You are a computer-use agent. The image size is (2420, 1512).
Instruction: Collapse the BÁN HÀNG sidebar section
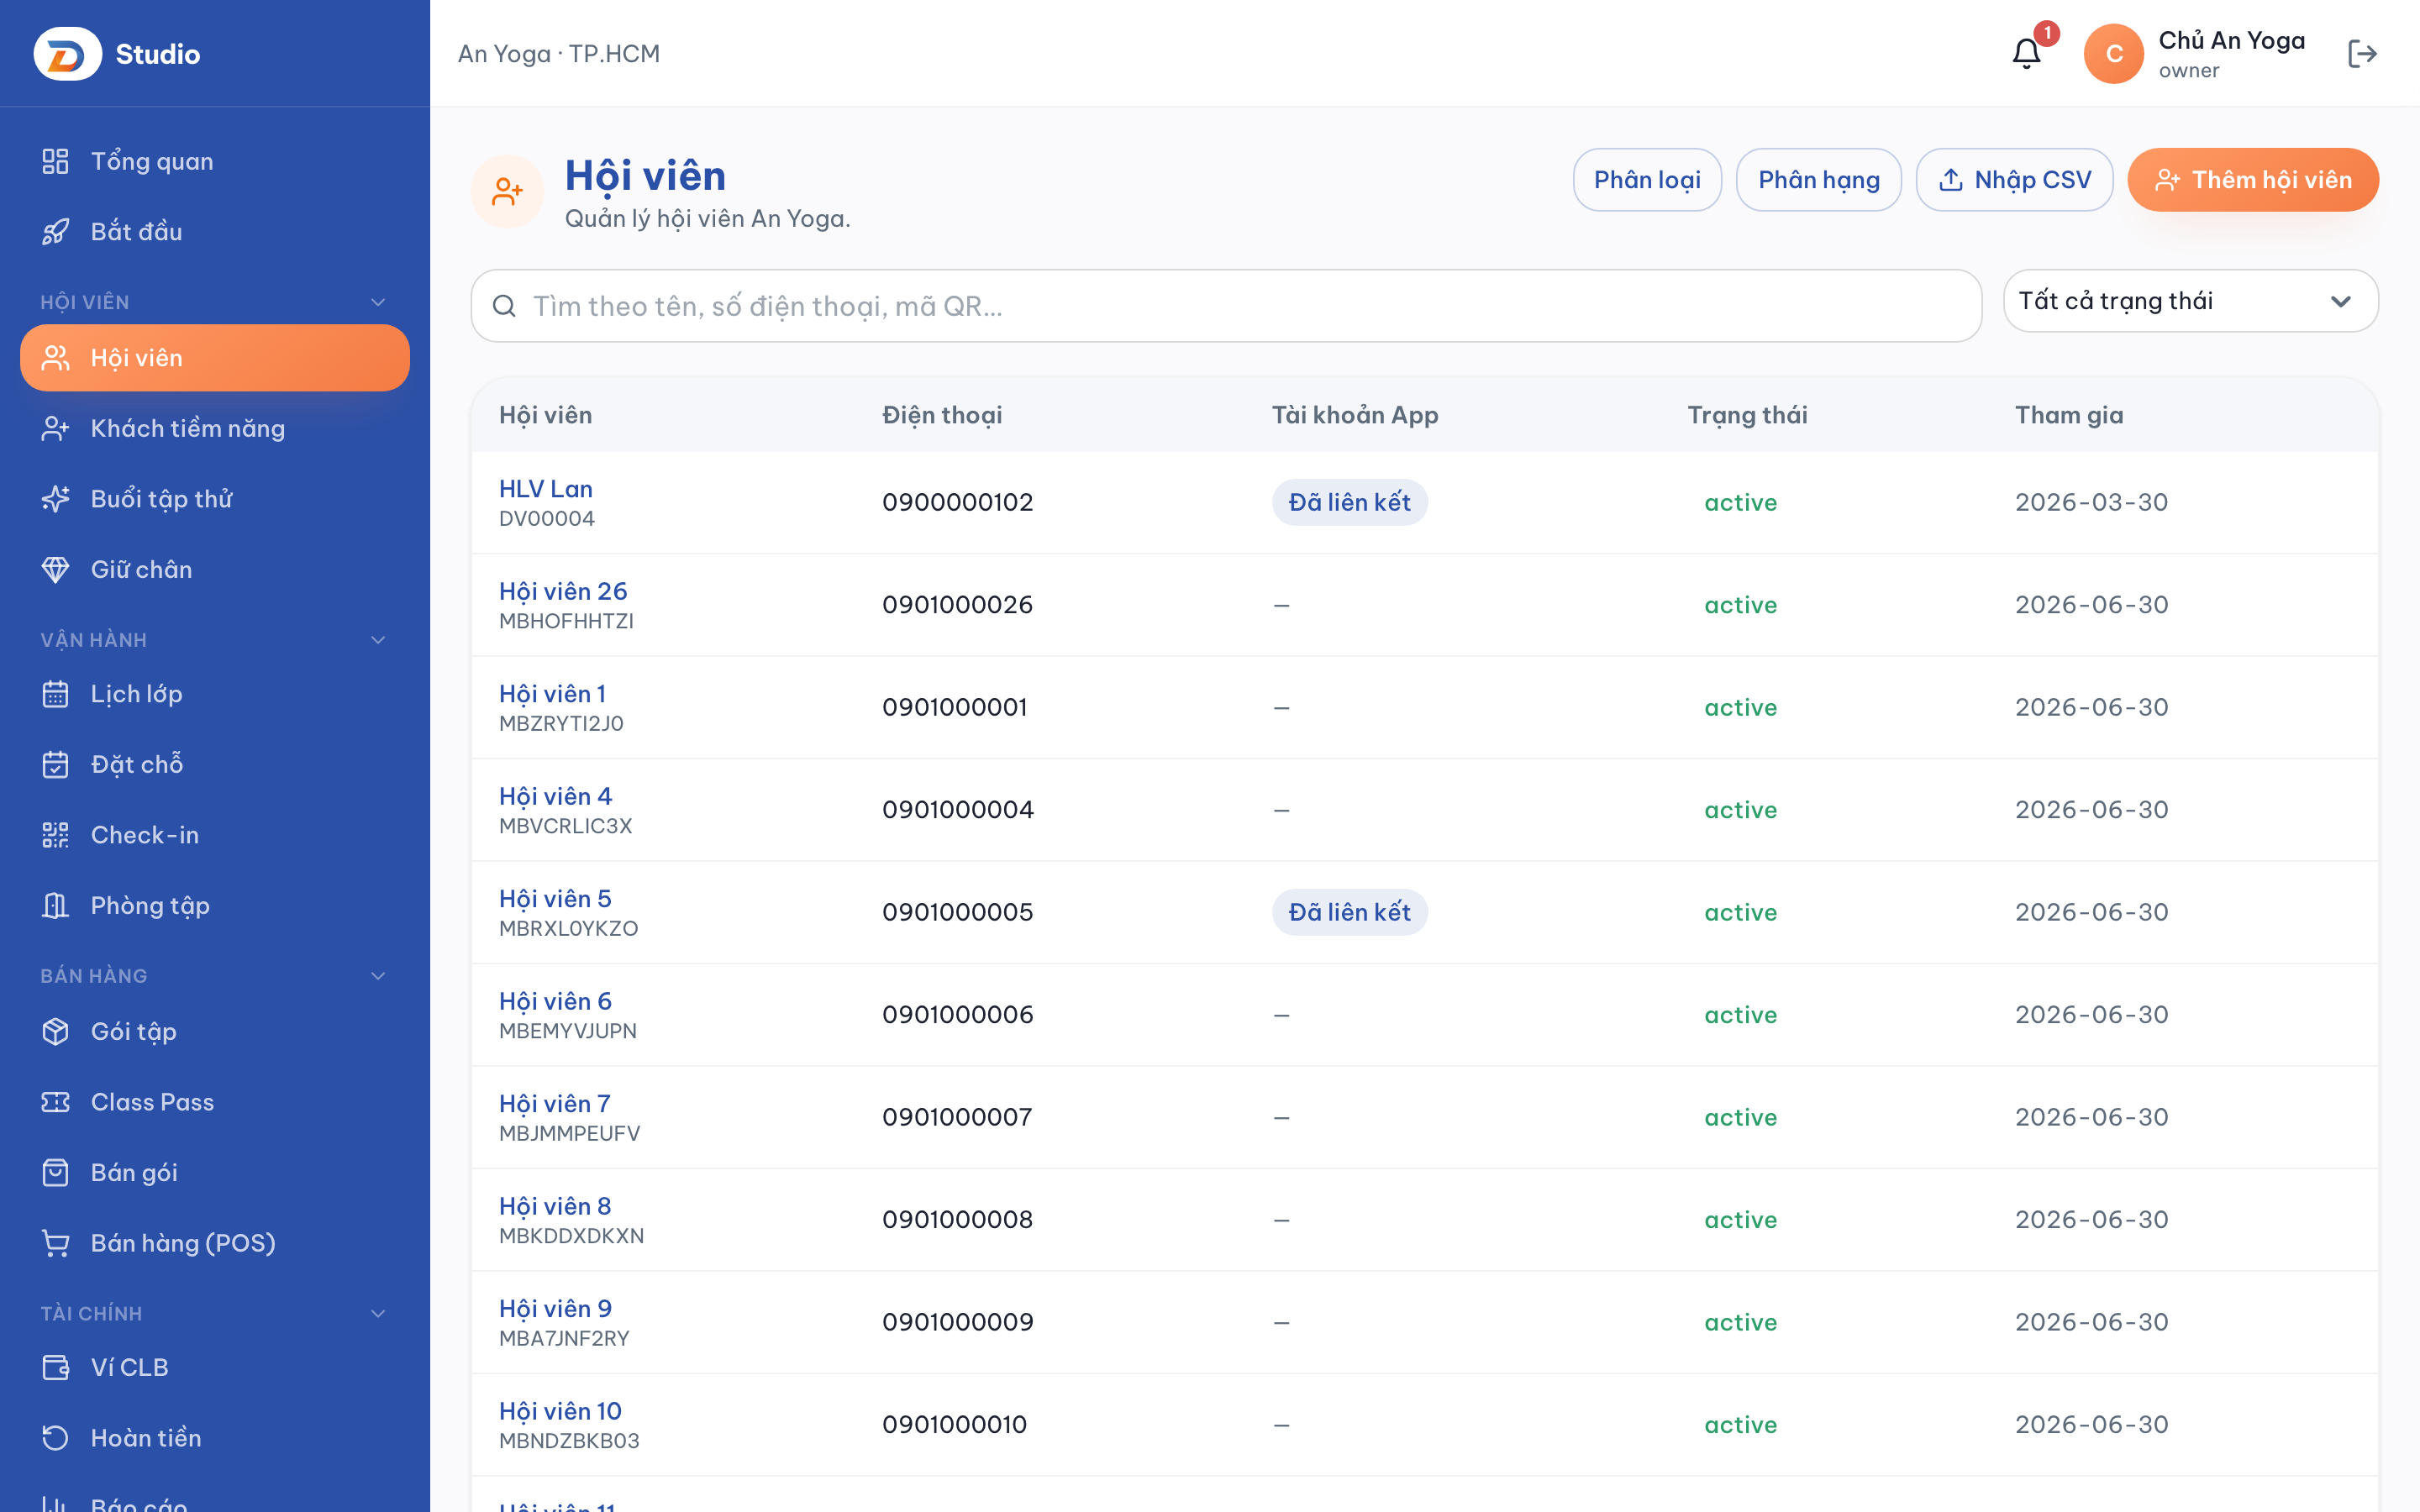tap(378, 976)
